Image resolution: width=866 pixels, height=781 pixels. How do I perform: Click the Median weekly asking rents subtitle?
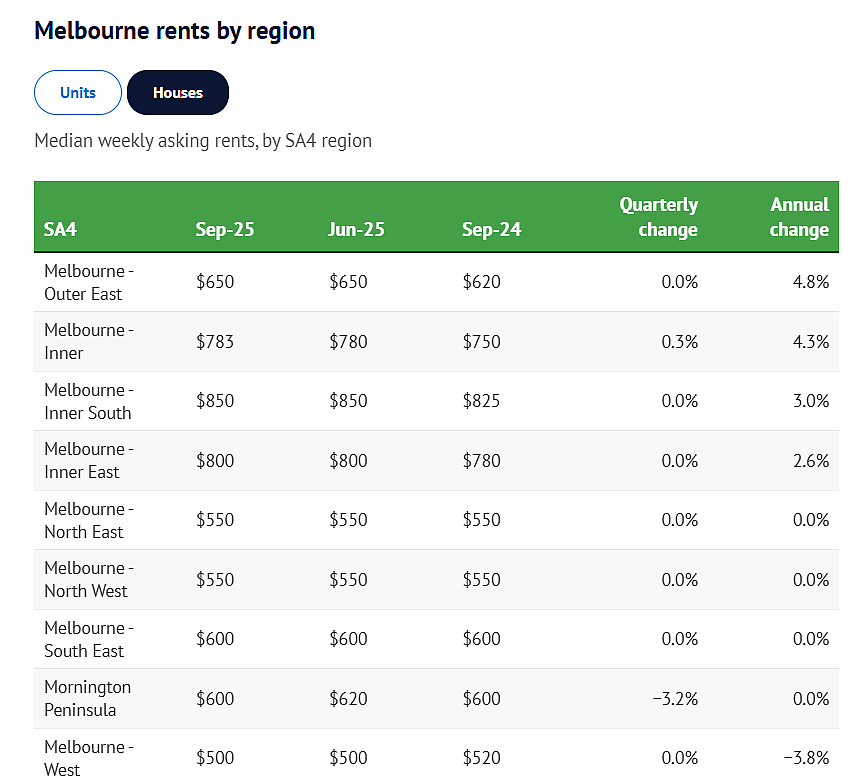coord(203,140)
